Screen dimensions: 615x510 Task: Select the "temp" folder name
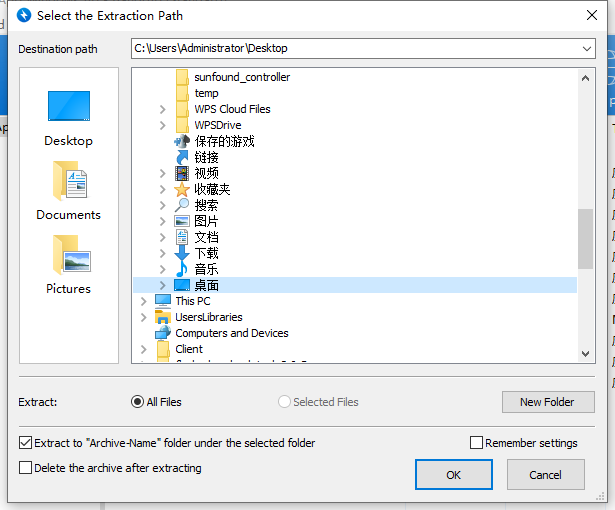pyautogui.click(x=206, y=93)
